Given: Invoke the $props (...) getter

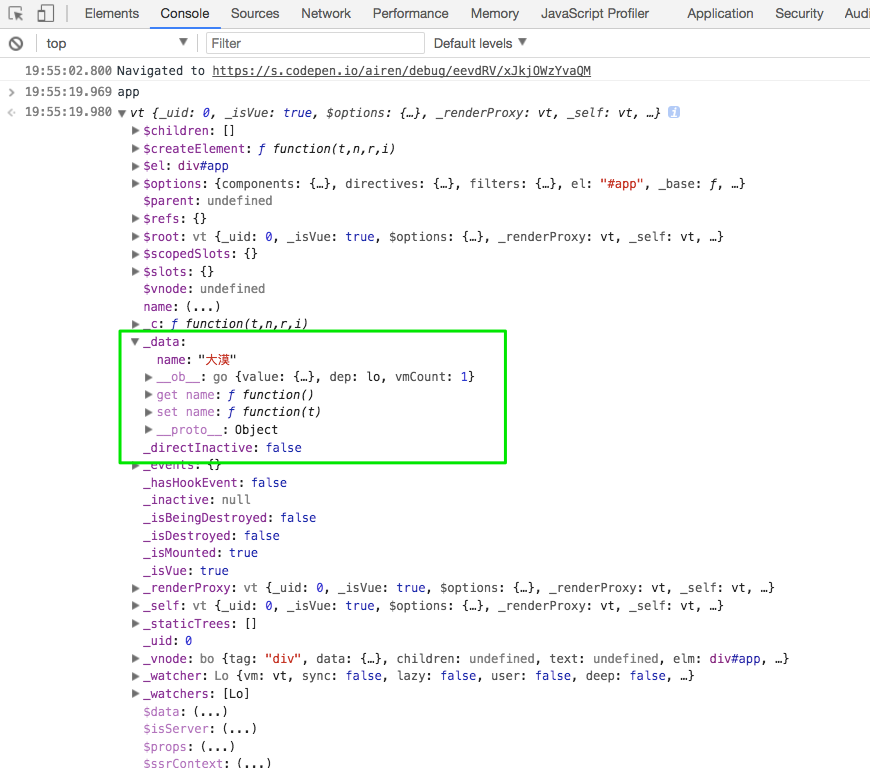Looking at the screenshot, I should (218, 746).
